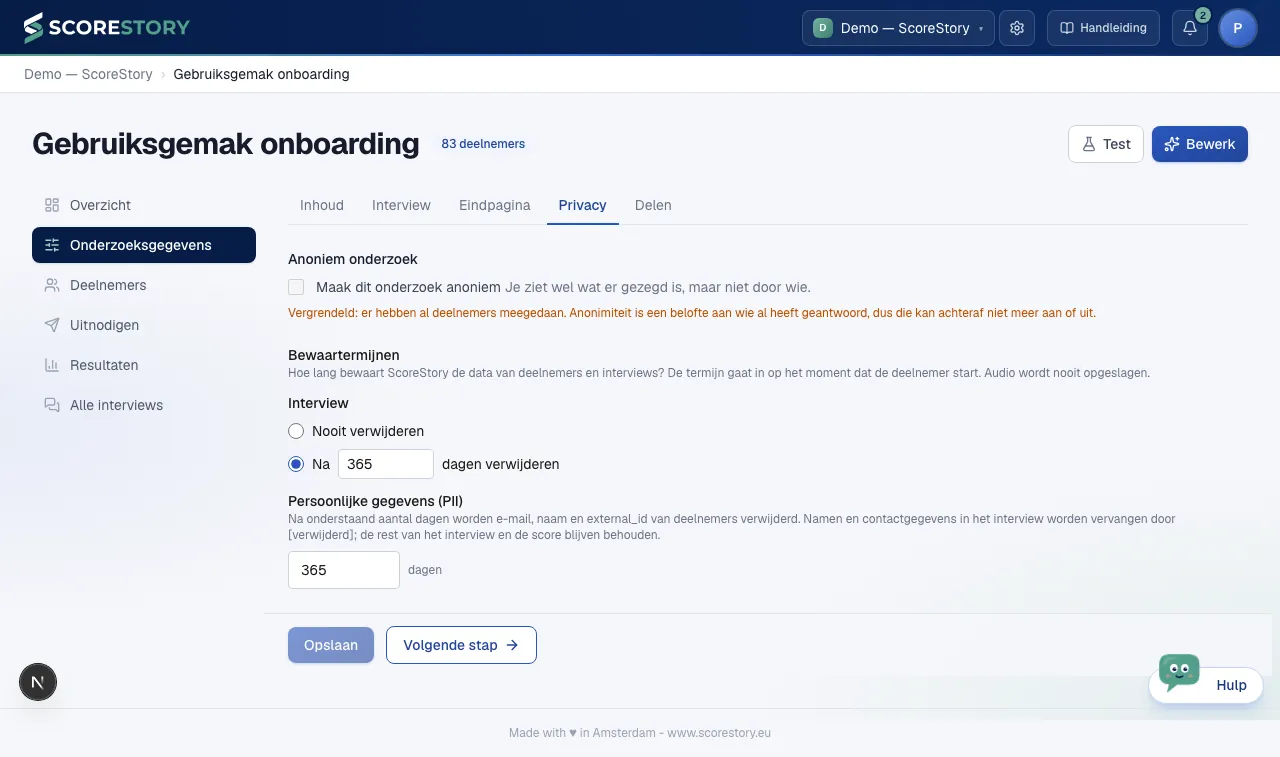The width and height of the screenshot is (1280, 757).
Task: Select the Na dagen verwijderen radio
Action: point(296,464)
